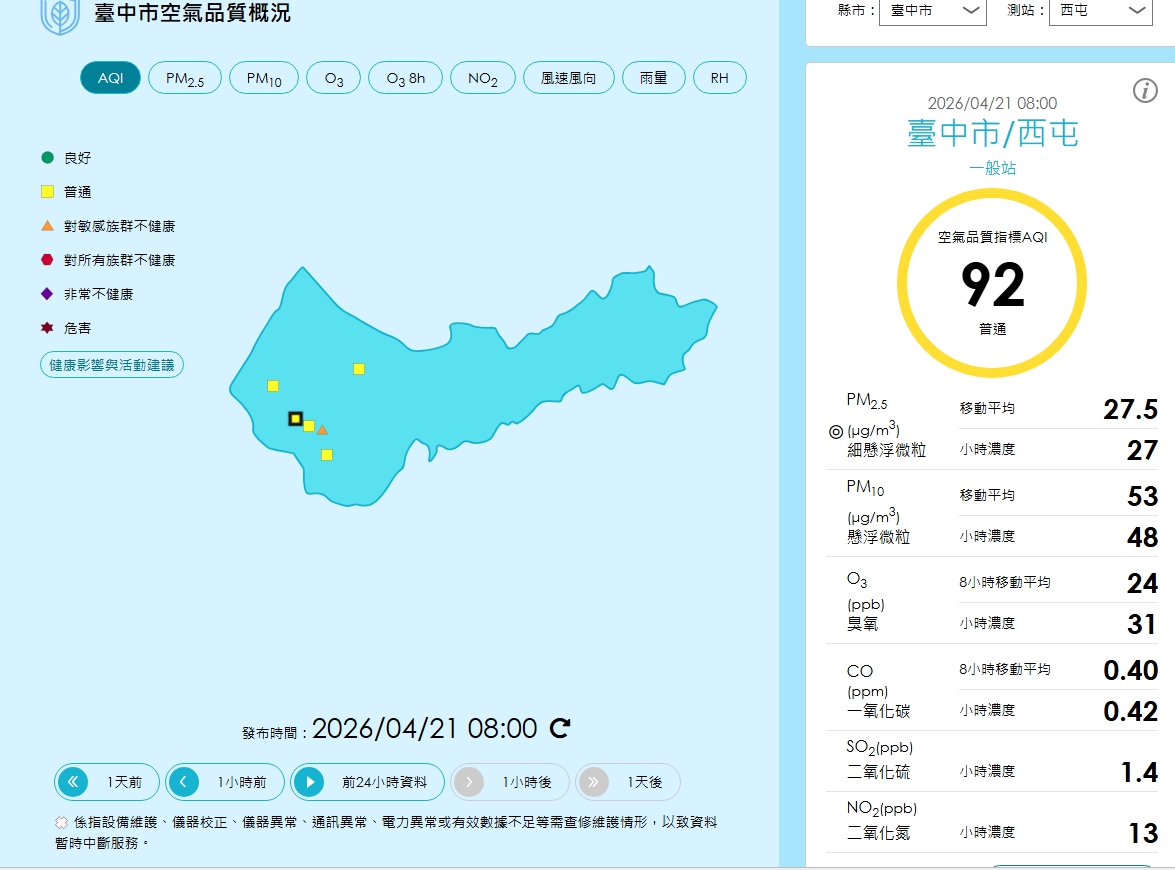Switch to the RH humidity tab
The width and height of the screenshot is (1175, 870).
[719, 78]
